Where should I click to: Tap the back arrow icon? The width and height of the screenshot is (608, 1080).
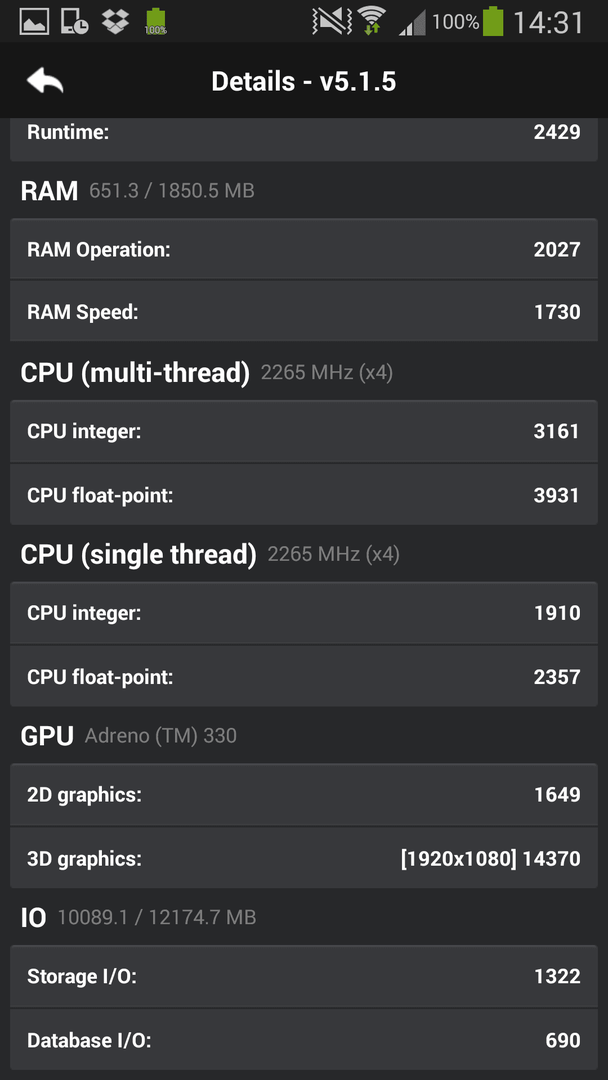tap(45, 81)
